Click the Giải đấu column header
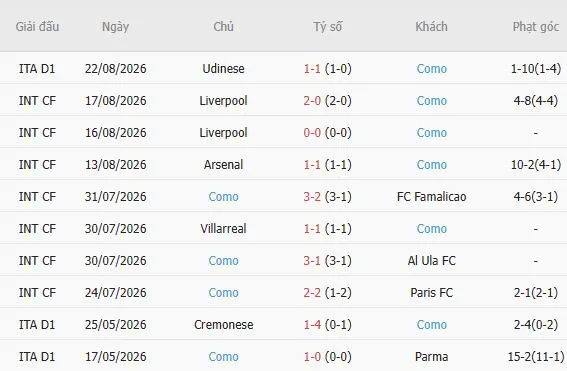This screenshot has height=371, width=567. [x=37, y=27]
